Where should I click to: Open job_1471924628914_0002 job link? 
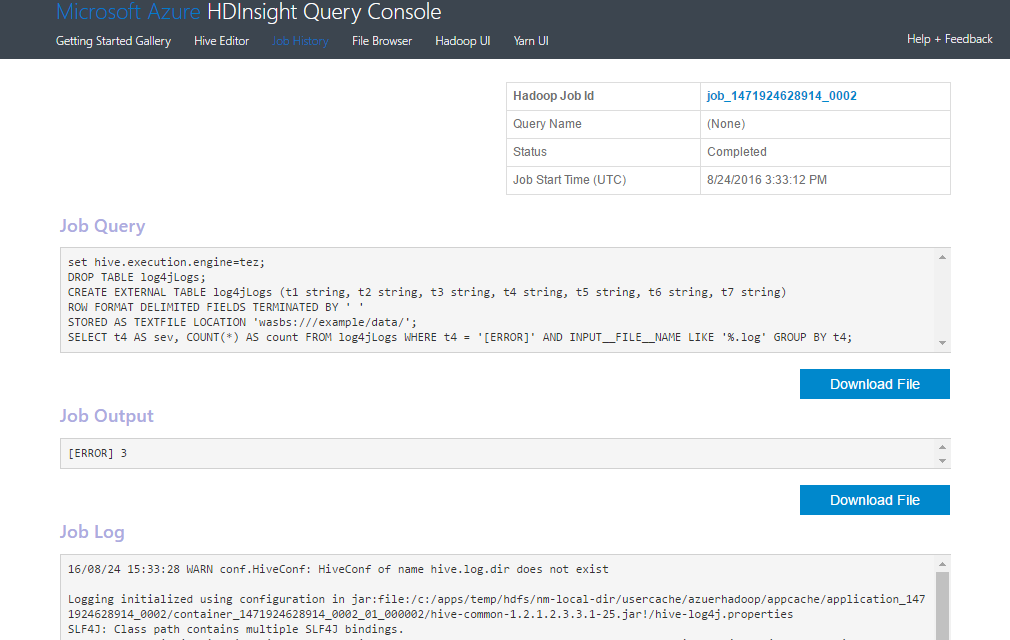(781, 96)
